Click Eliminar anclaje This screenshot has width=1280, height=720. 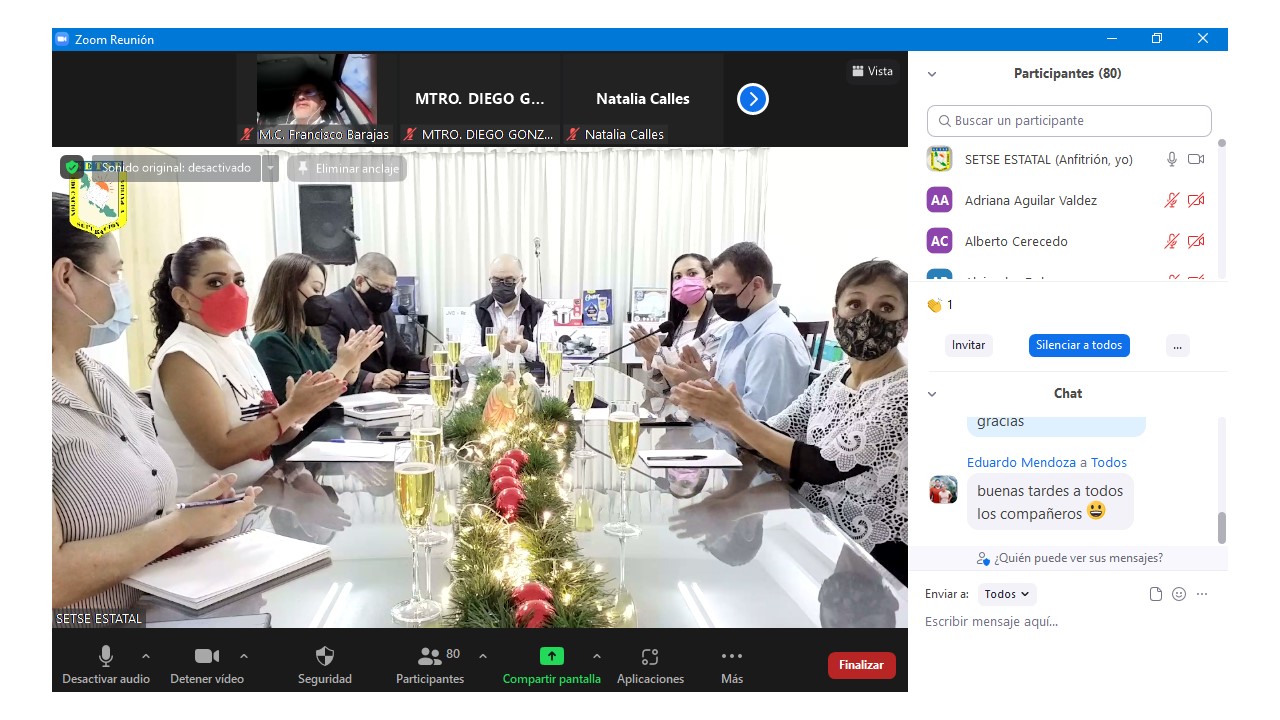click(347, 168)
